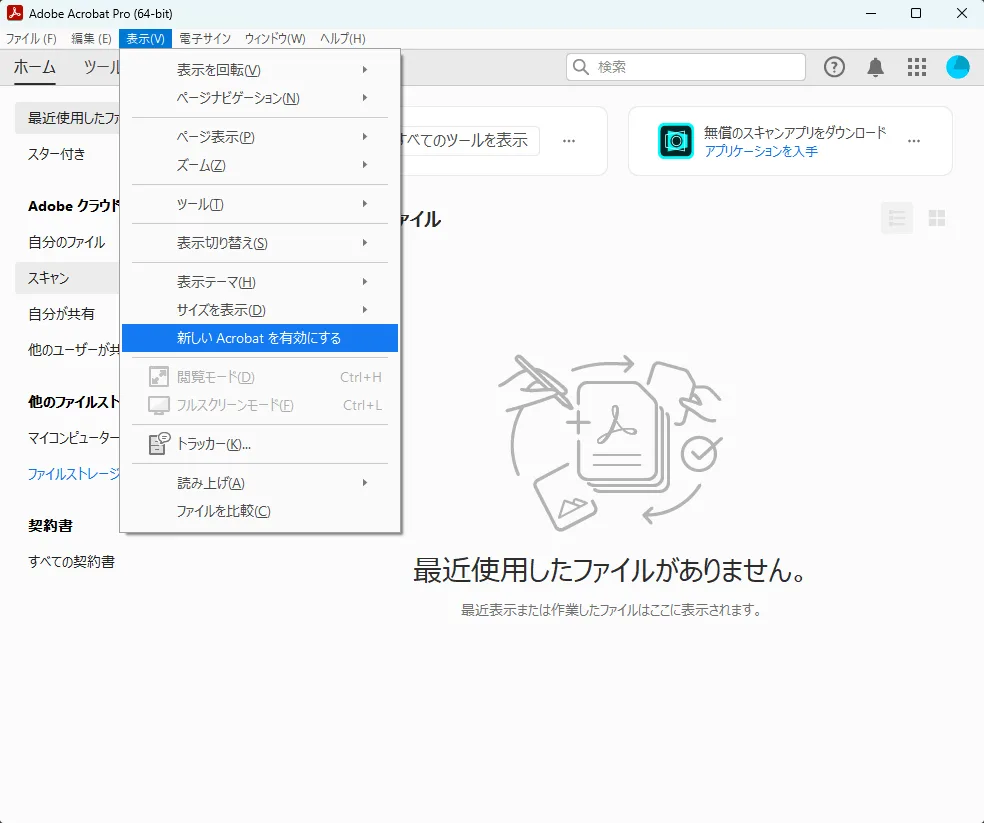Click the Adobe Acrobat title bar logo
Screen dimensions: 984x823
click(x=14, y=13)
